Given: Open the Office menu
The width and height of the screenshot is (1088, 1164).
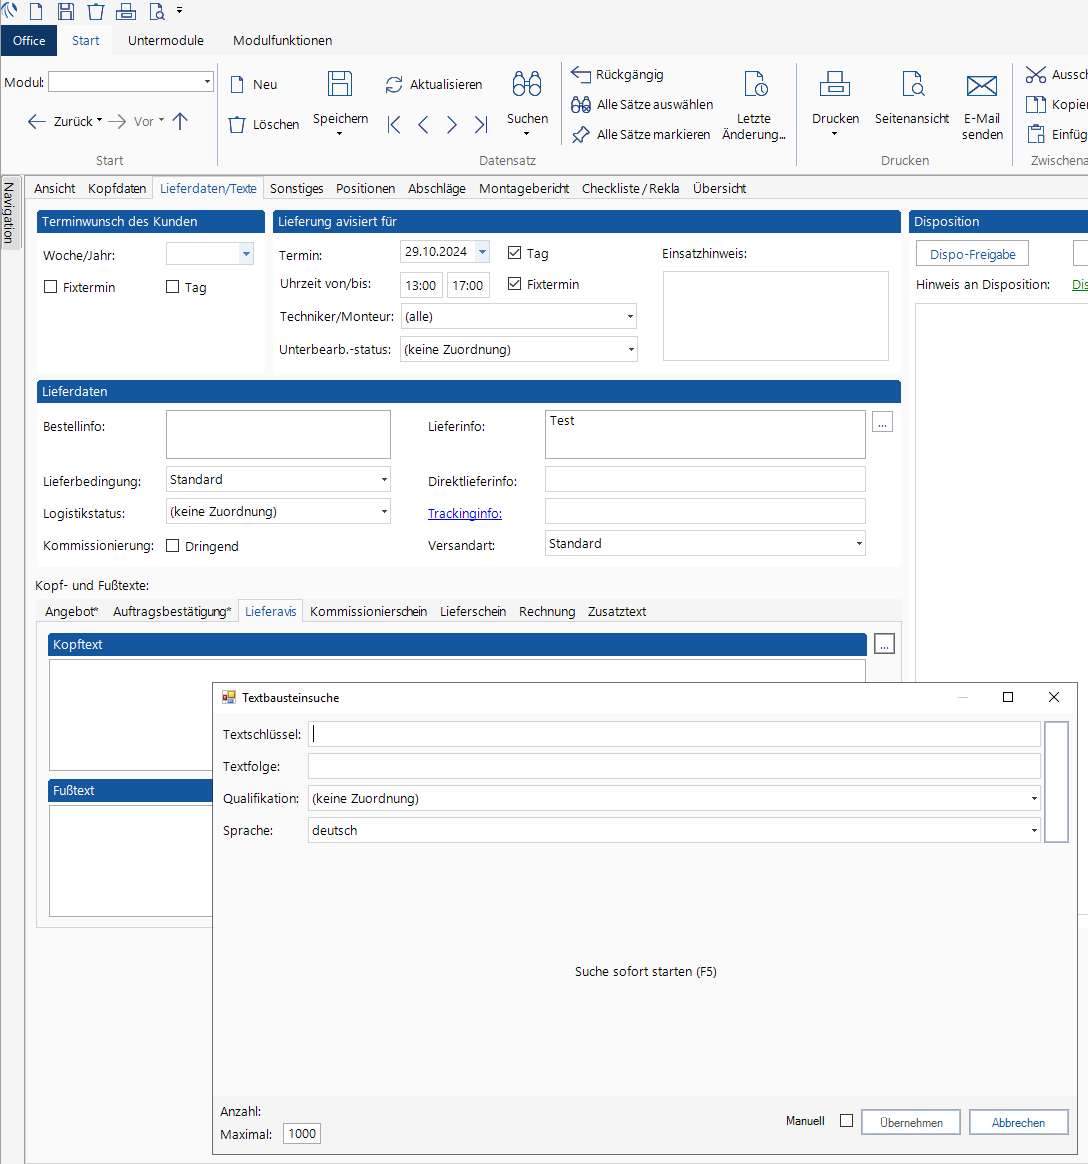Looking at the screenshot, I should (29, 41).
